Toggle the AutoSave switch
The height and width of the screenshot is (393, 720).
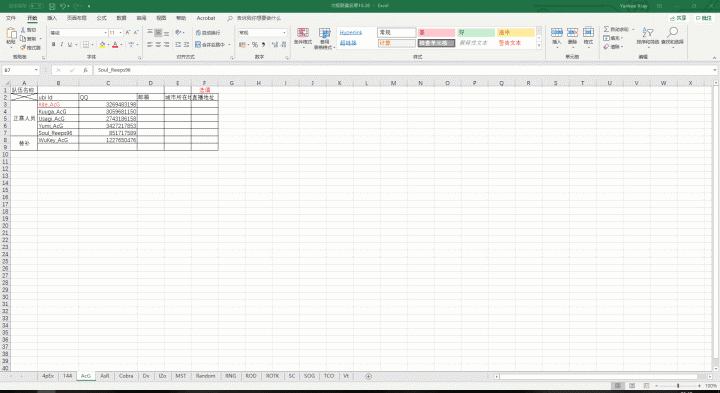[36, 6]
